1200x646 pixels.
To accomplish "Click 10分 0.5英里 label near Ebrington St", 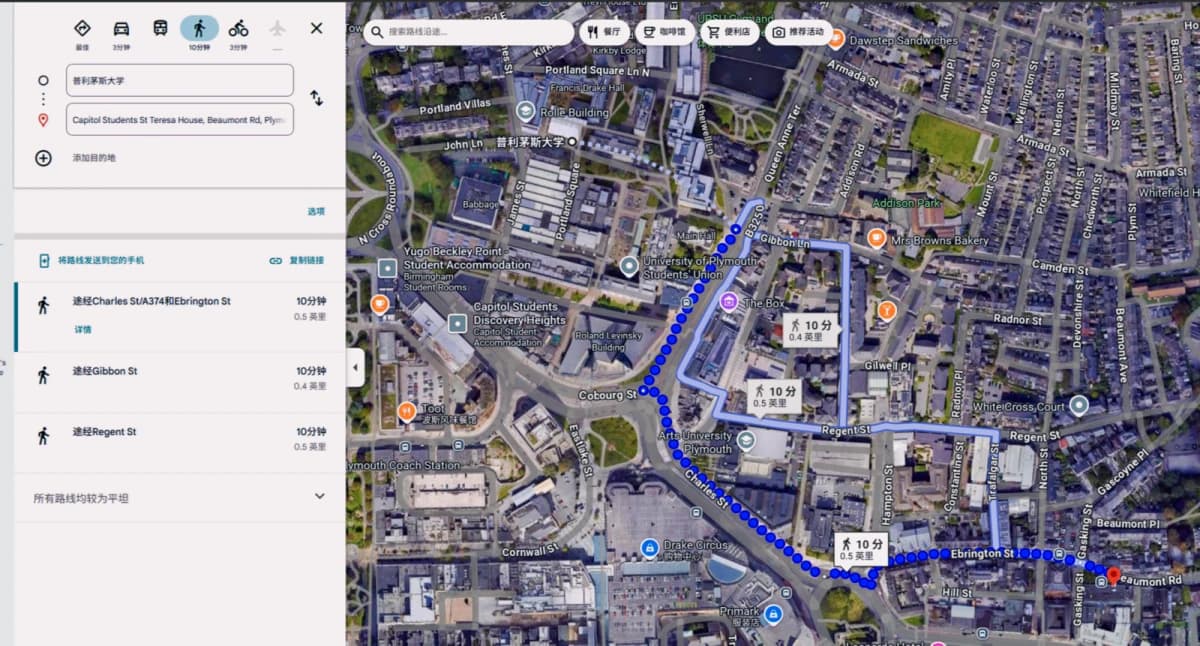I will [862, 549].
